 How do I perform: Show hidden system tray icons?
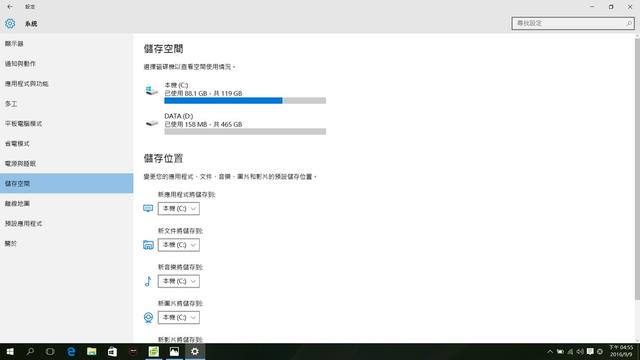tap(550, 351)
